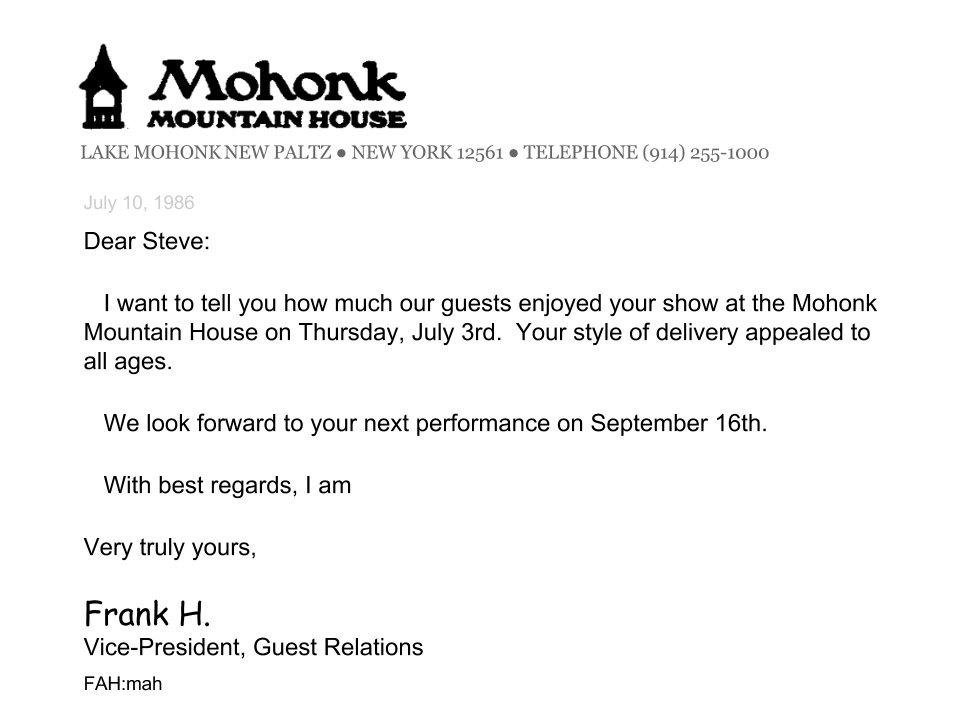Click the bullet before TELEPHONE
Viewport: 960px width, 720px height.
(513, 154)
